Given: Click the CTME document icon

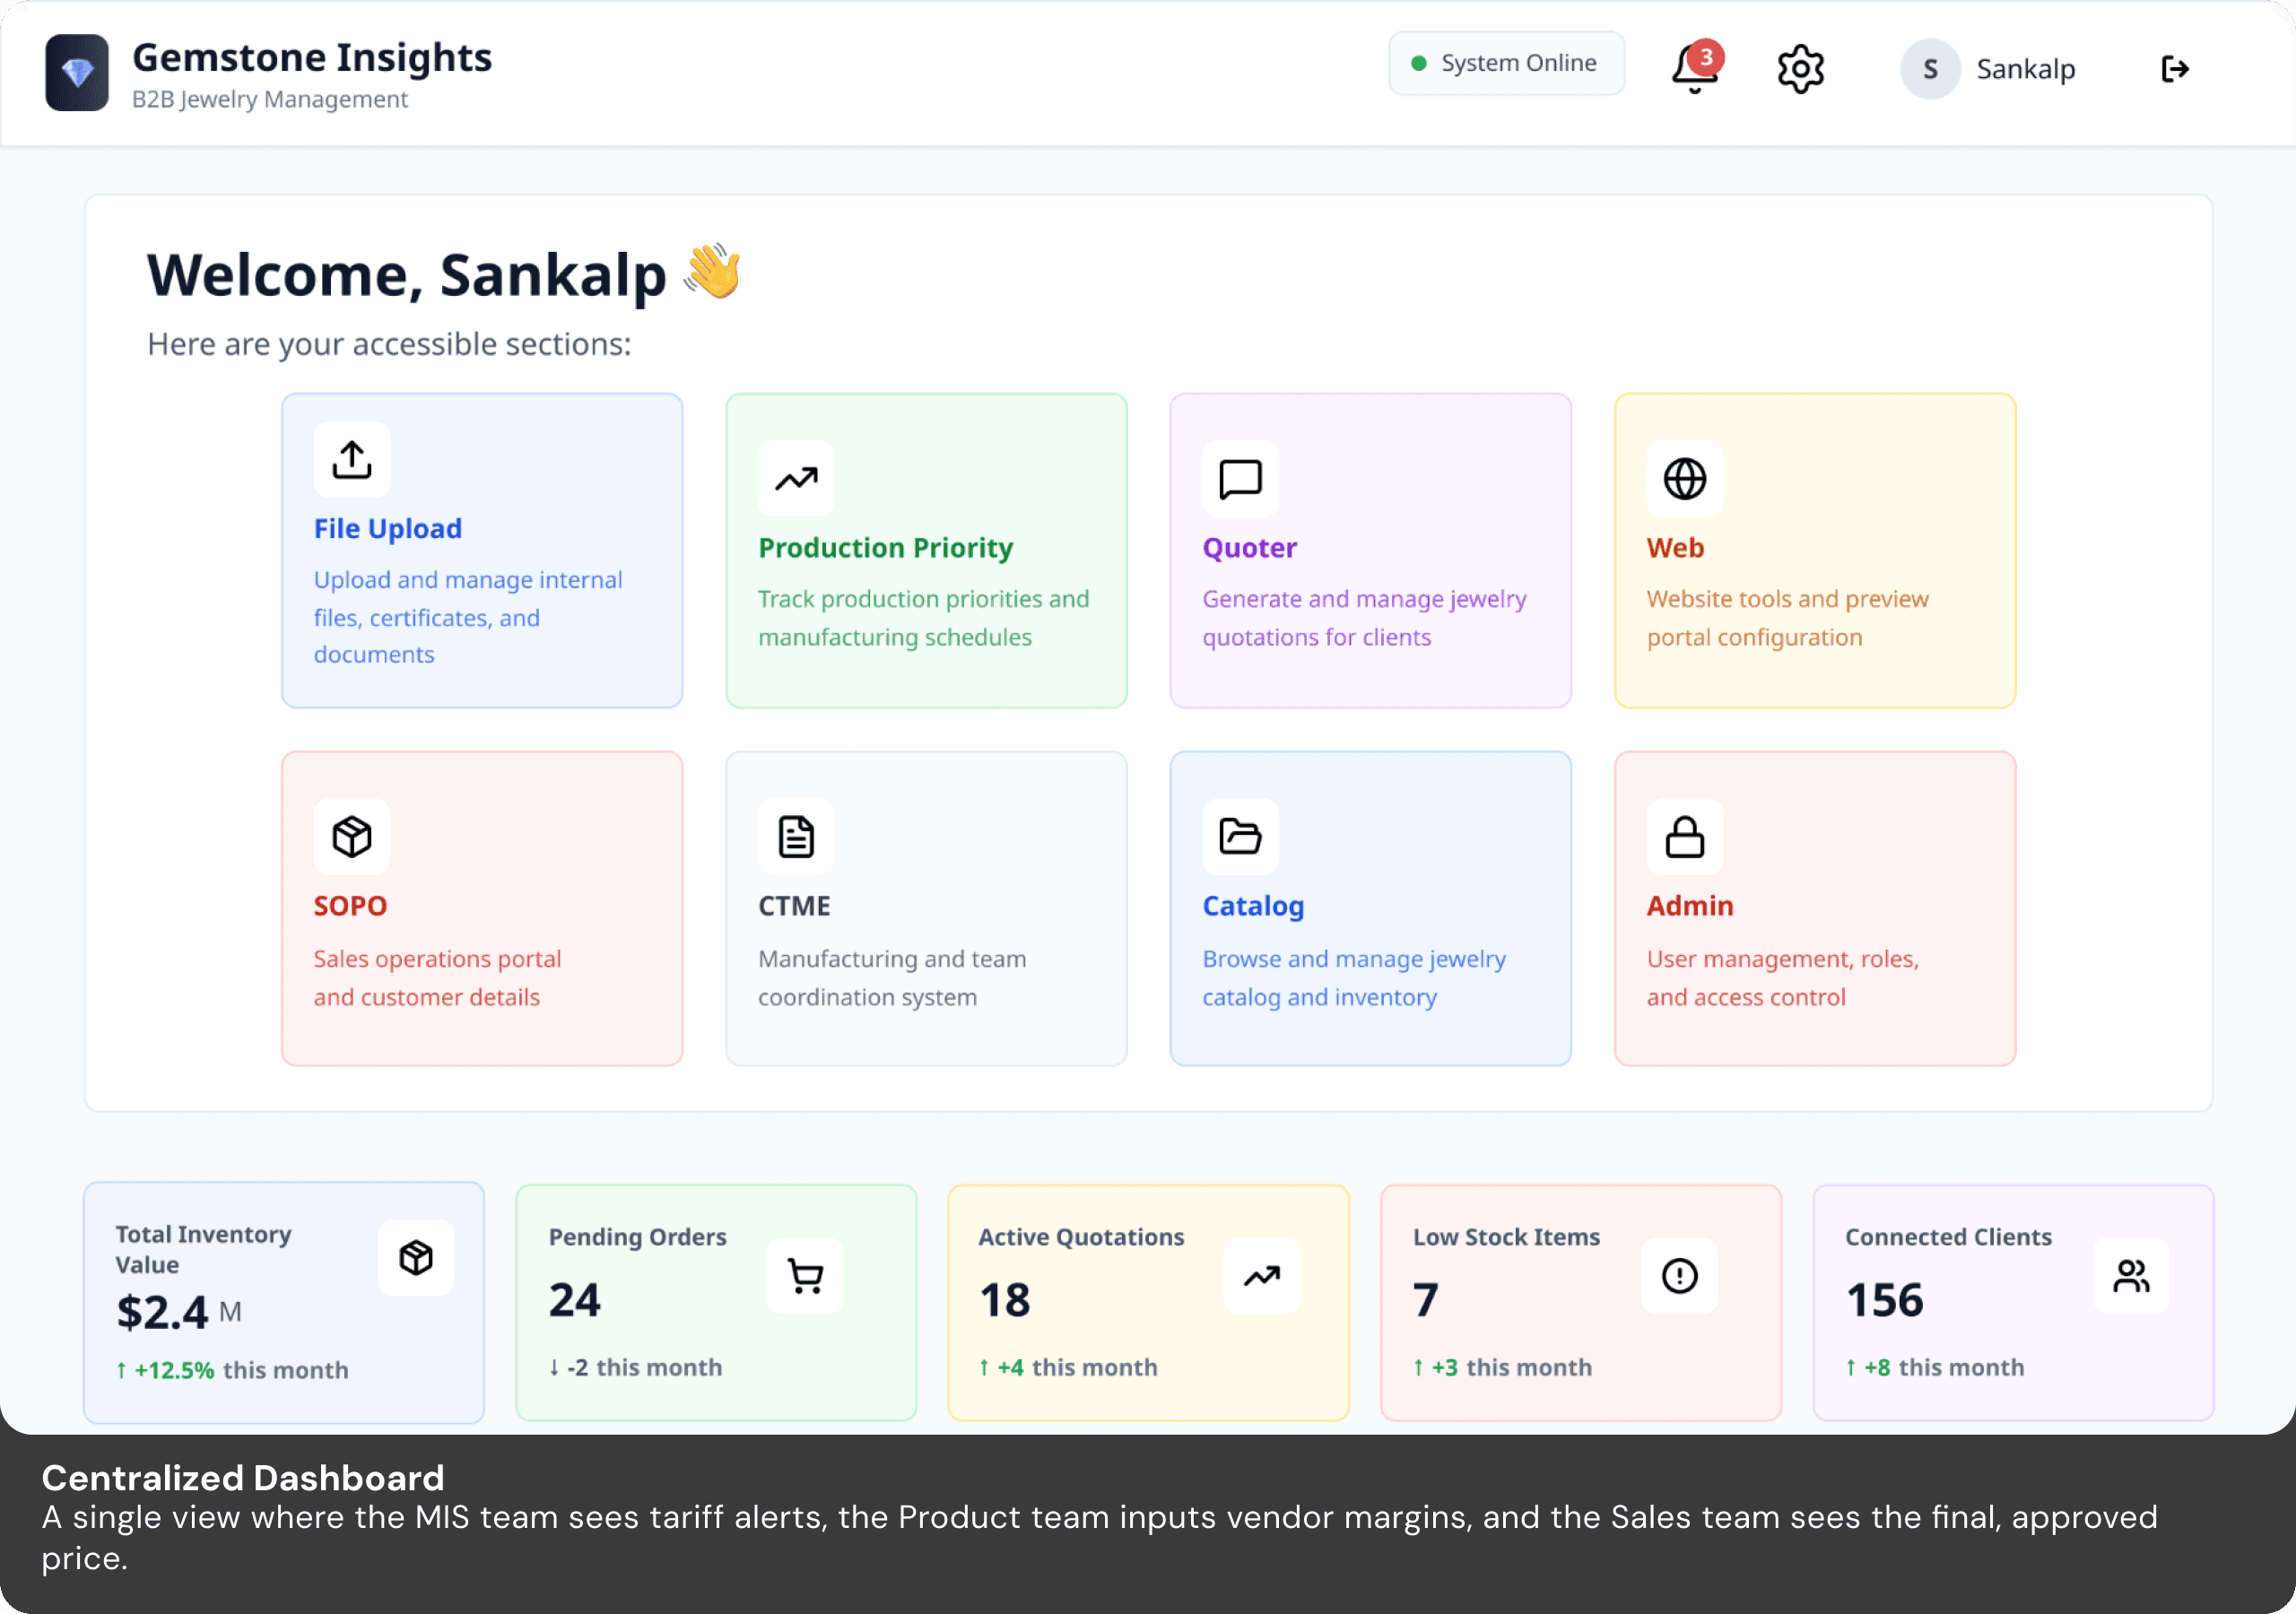Looking at the screenshot, I should 796,837.
